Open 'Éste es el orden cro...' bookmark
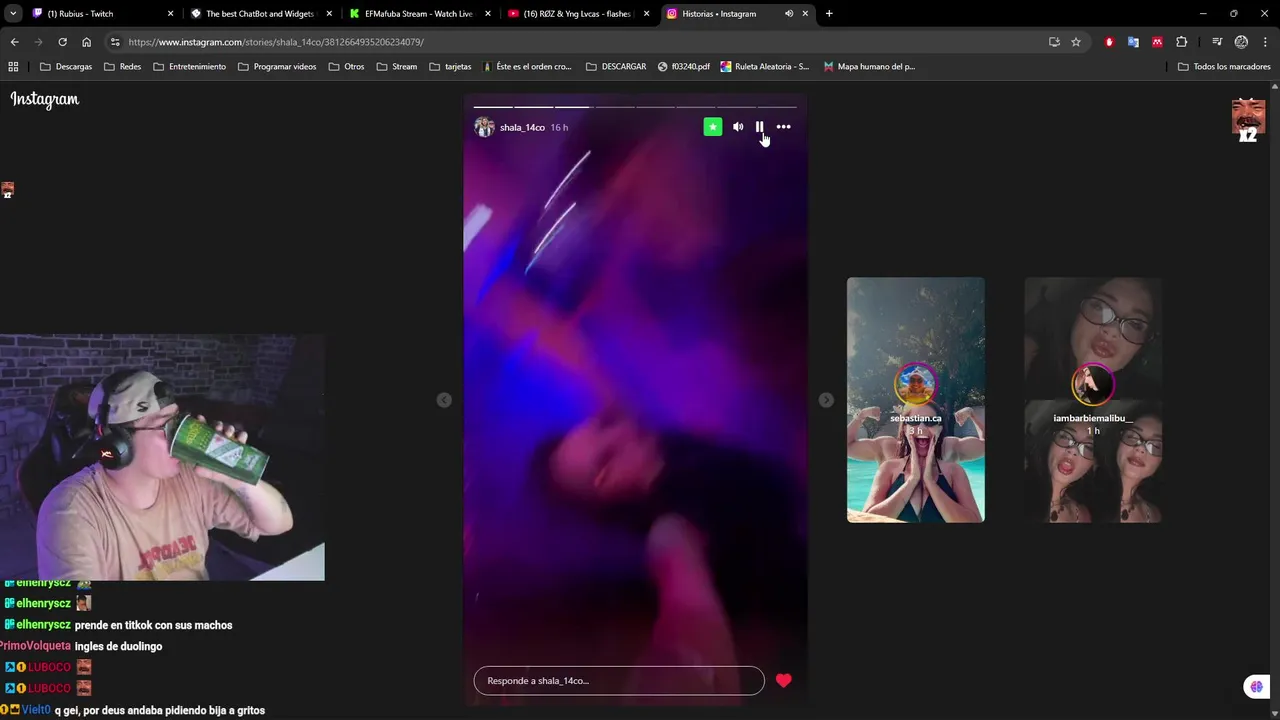1280x720 pixels. click(527, 67)
